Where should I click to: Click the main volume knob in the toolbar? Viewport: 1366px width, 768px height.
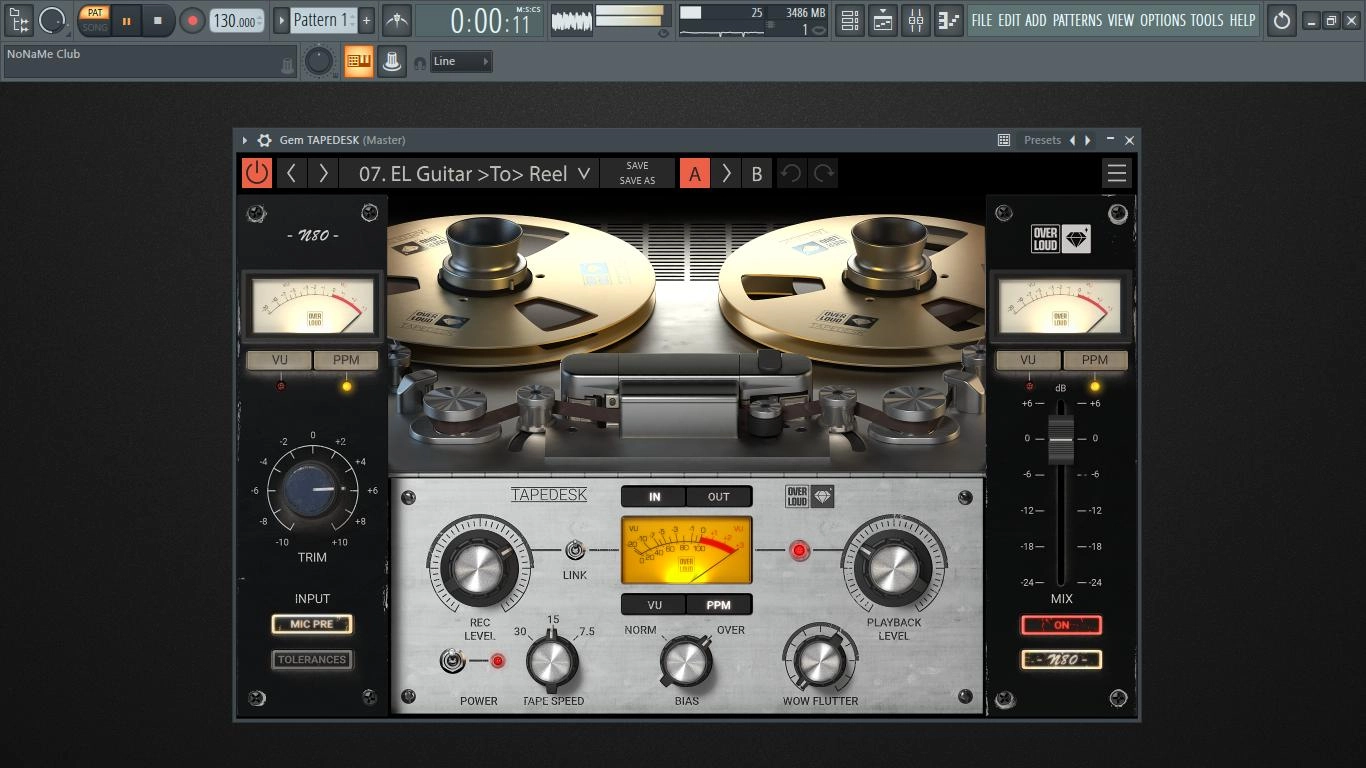52,19
